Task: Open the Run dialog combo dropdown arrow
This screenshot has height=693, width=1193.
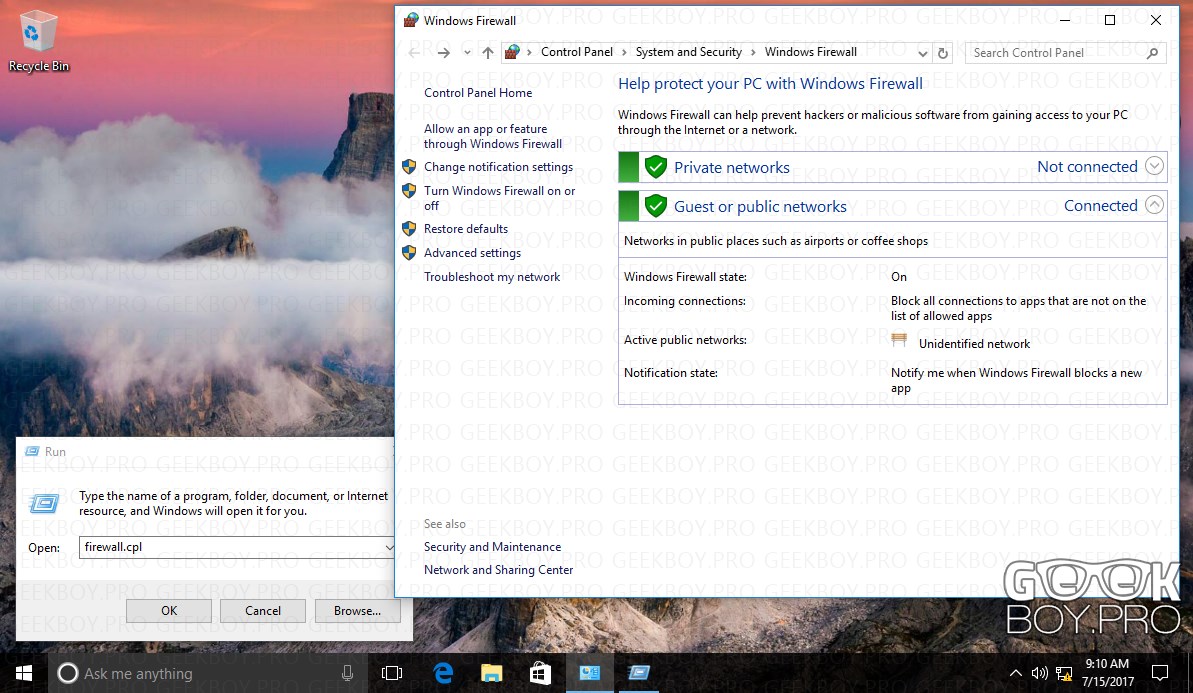Action: [389, 547]
